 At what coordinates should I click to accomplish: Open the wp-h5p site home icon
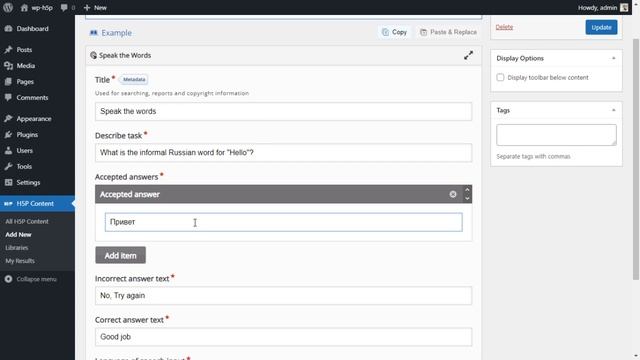click(x=24, y=7)
